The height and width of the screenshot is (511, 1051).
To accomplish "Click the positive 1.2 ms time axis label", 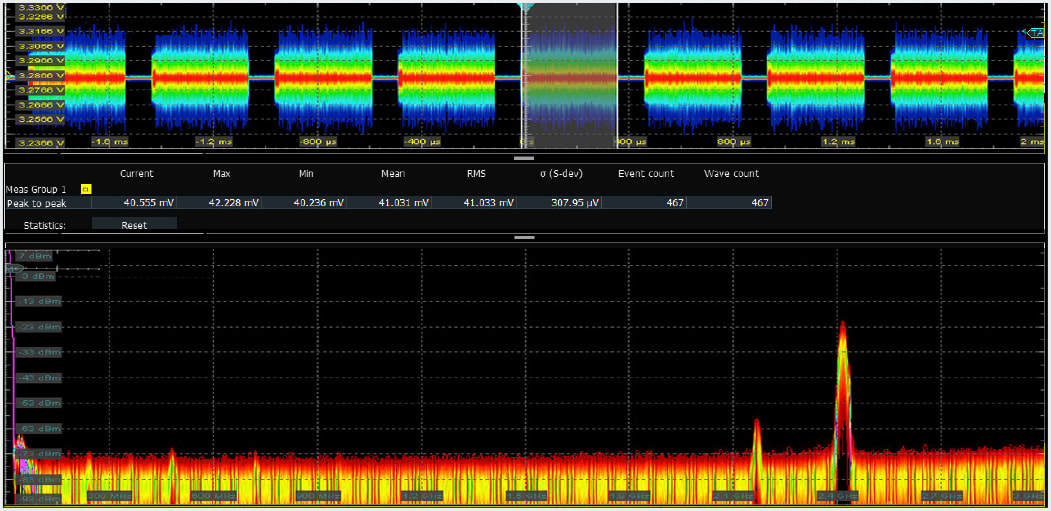I will [838, 142].
